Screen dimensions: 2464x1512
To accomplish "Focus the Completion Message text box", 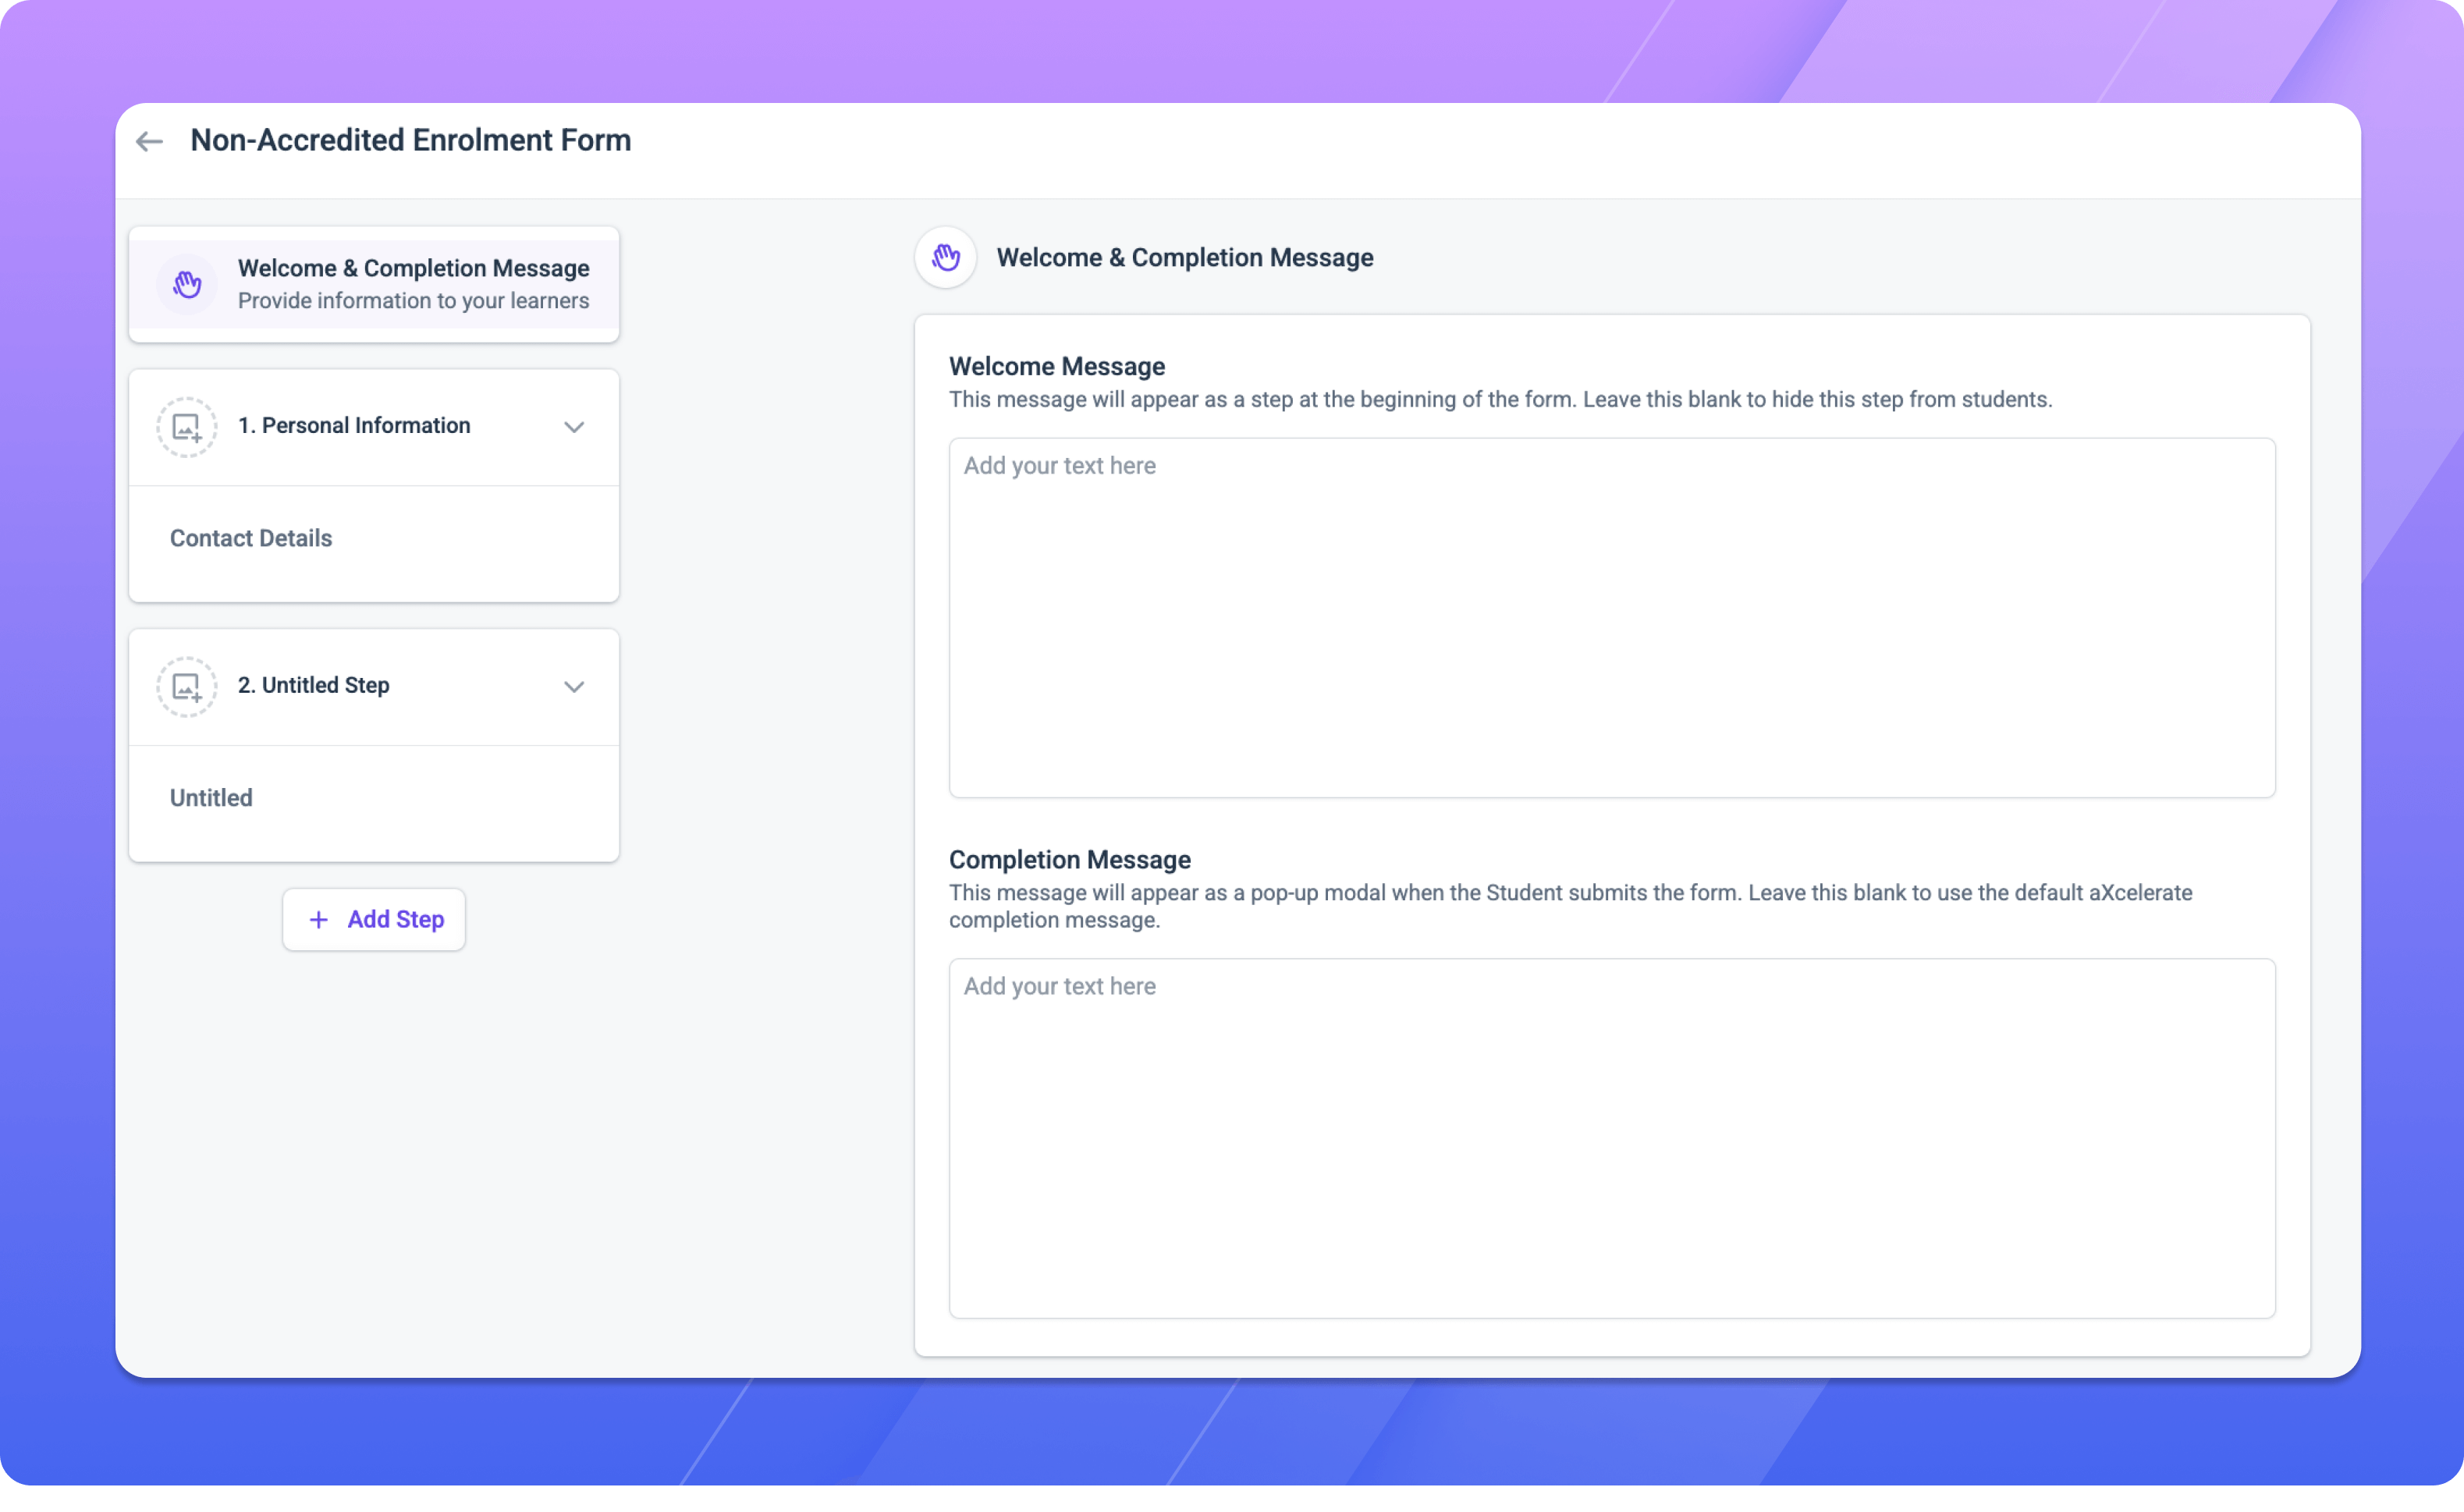I will [x=1612, y=1139].
